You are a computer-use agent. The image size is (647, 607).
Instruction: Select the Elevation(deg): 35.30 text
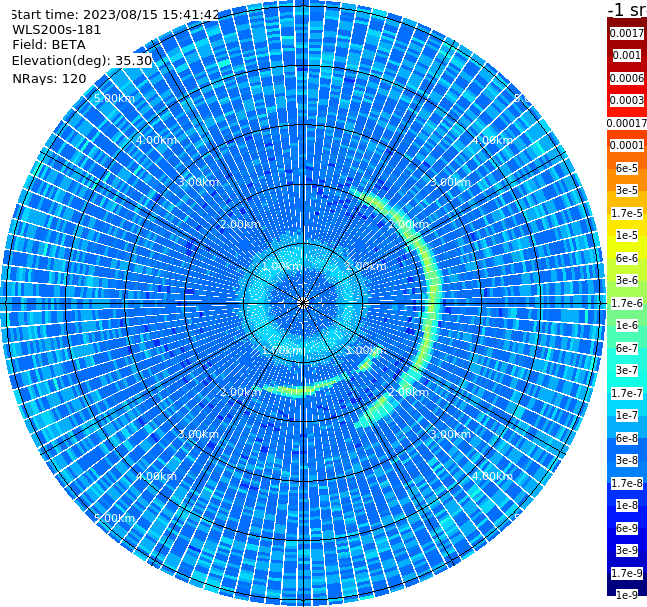click(82, 61)
